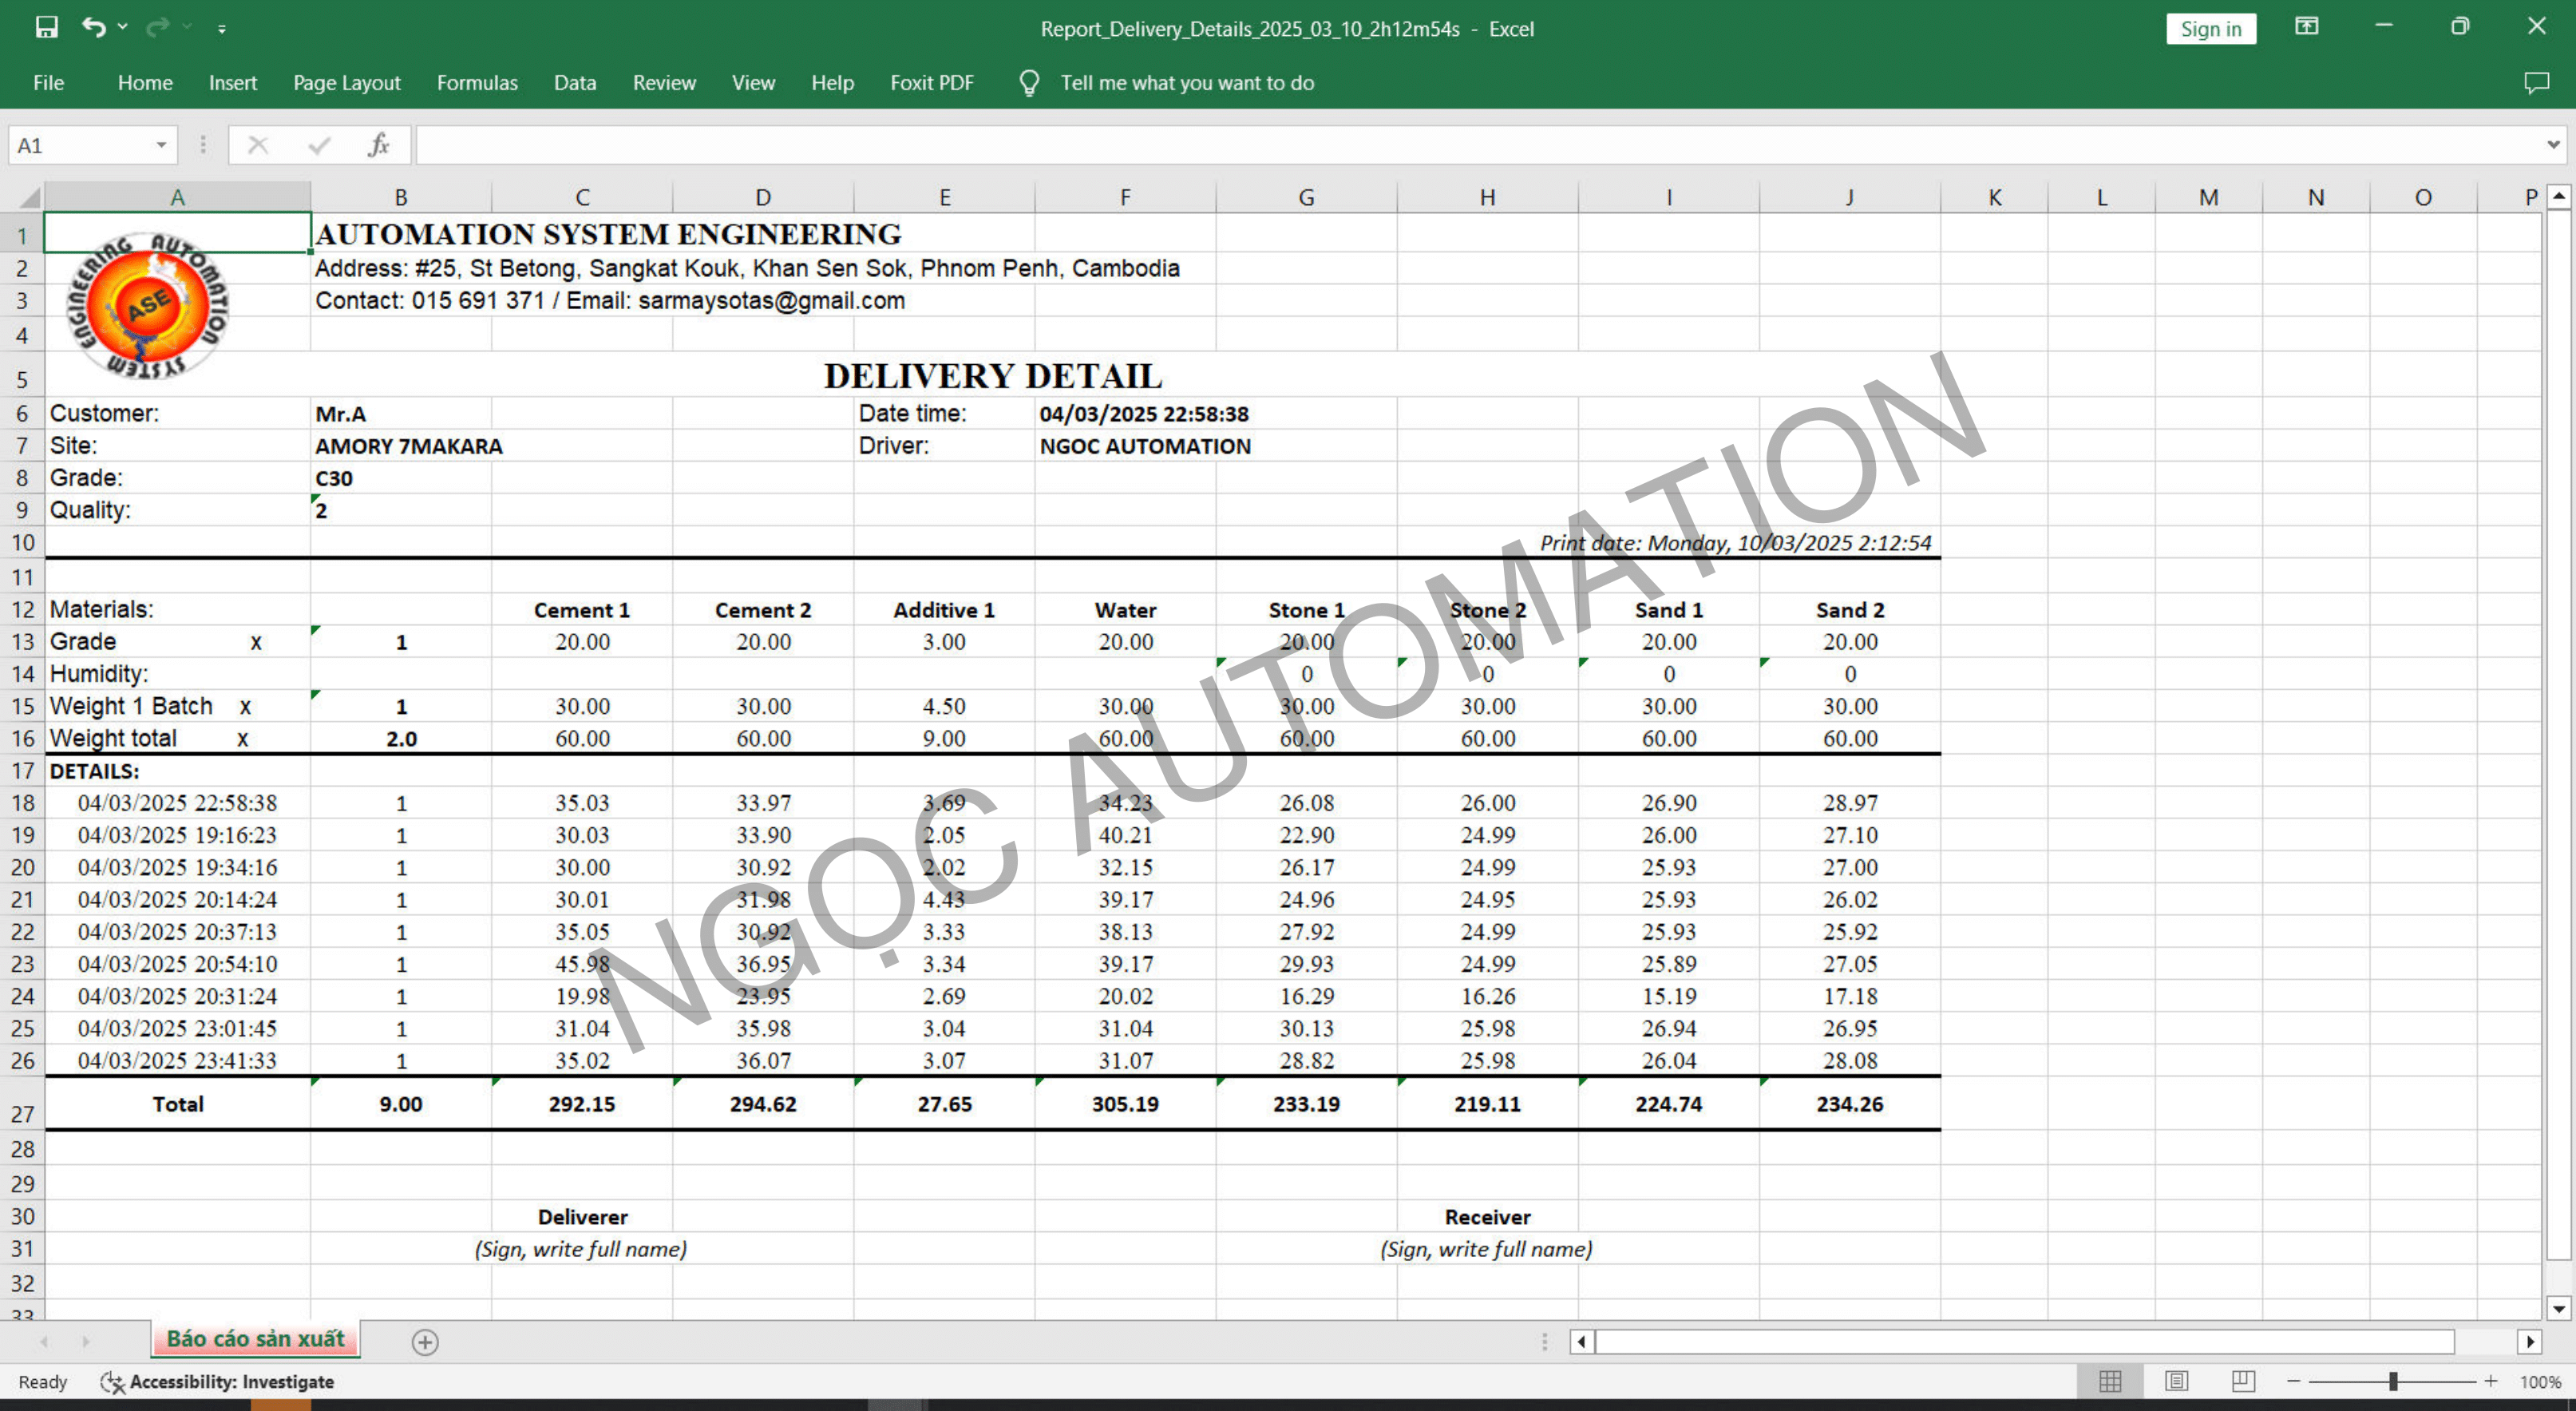
Task: Click the 'C30' grade cell
Action: click(x=400, y=478)
